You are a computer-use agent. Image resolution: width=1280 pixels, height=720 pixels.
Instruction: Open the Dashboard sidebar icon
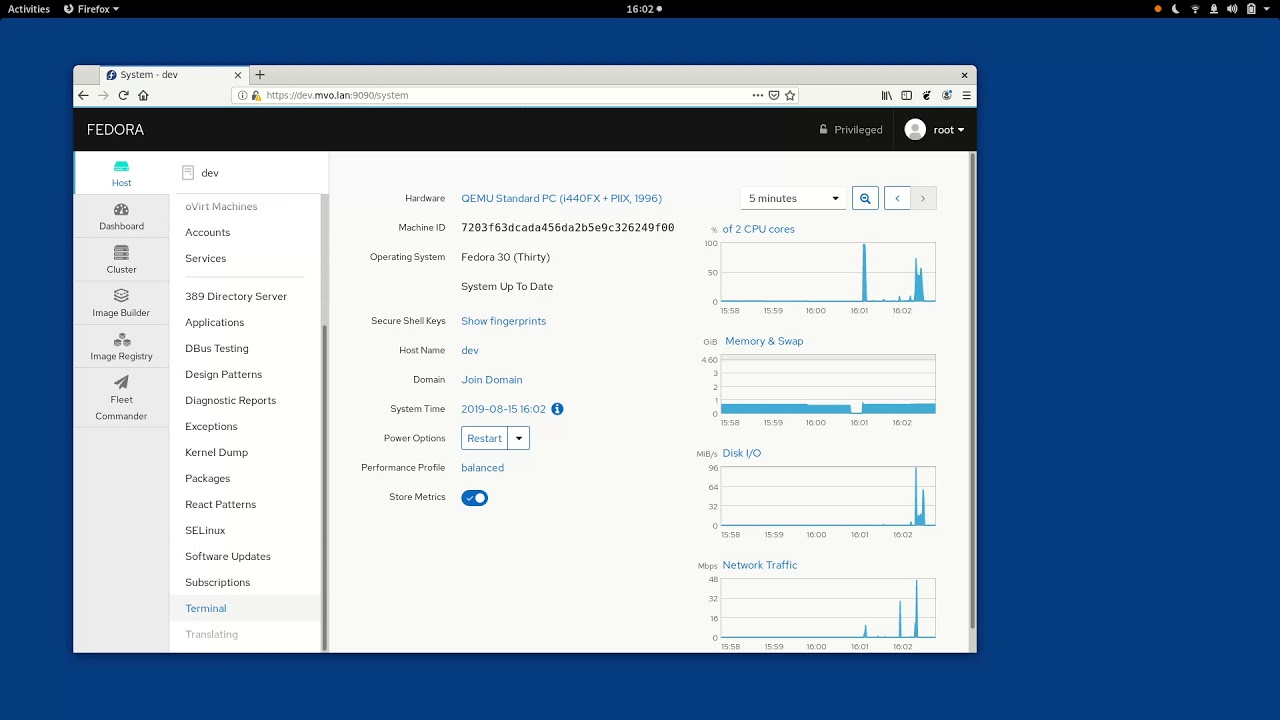point(121,210)
